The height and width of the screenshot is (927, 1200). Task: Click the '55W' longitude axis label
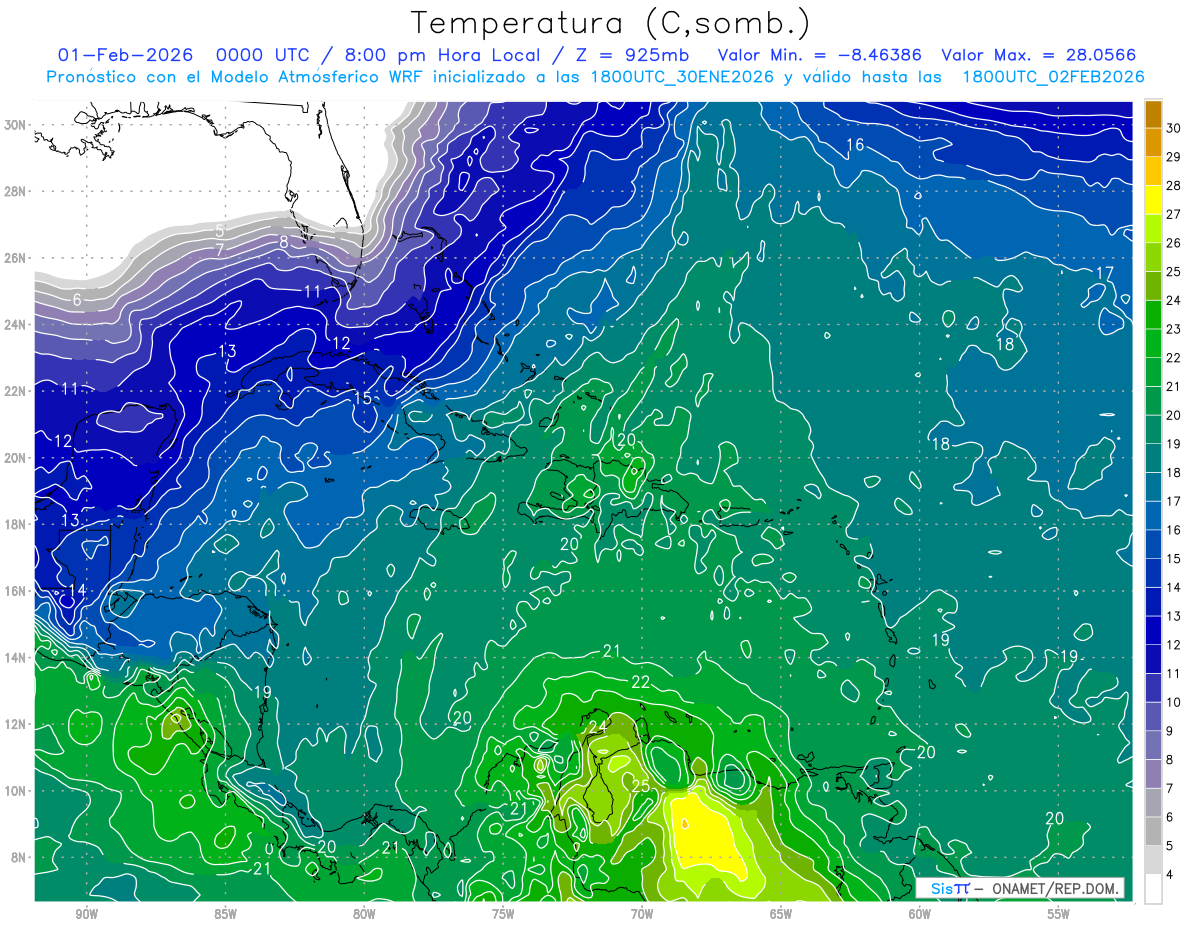click(1059, 914)
